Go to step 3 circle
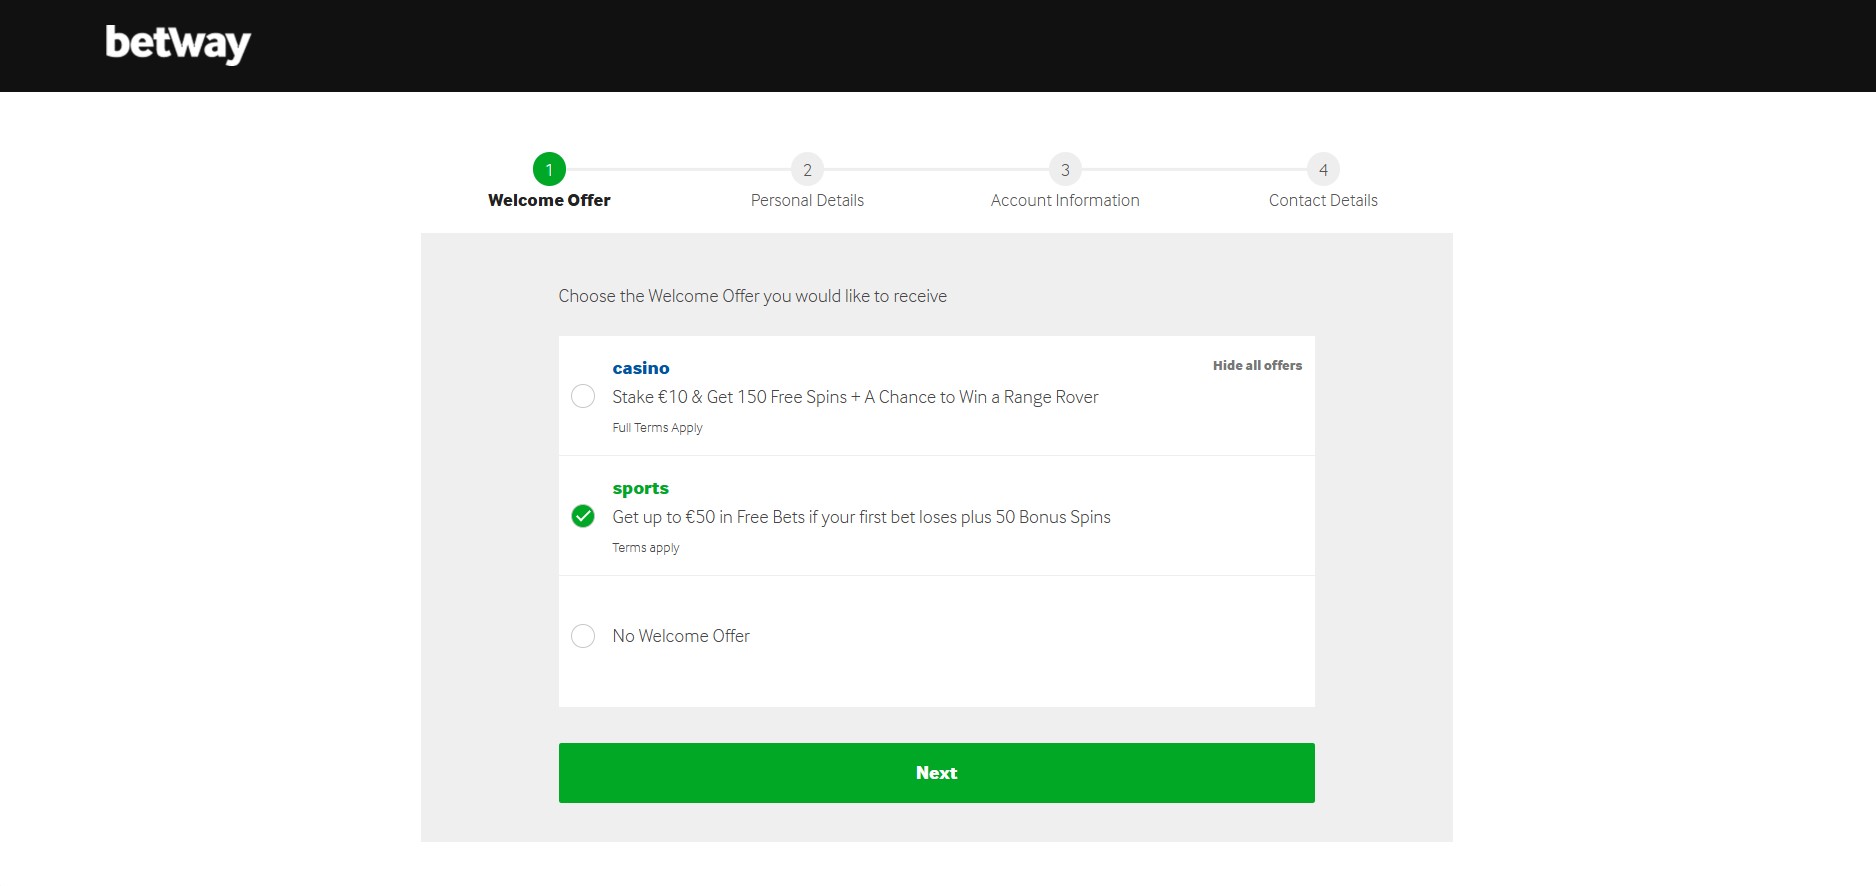 pyautogui.click(x=1065, y=169)
